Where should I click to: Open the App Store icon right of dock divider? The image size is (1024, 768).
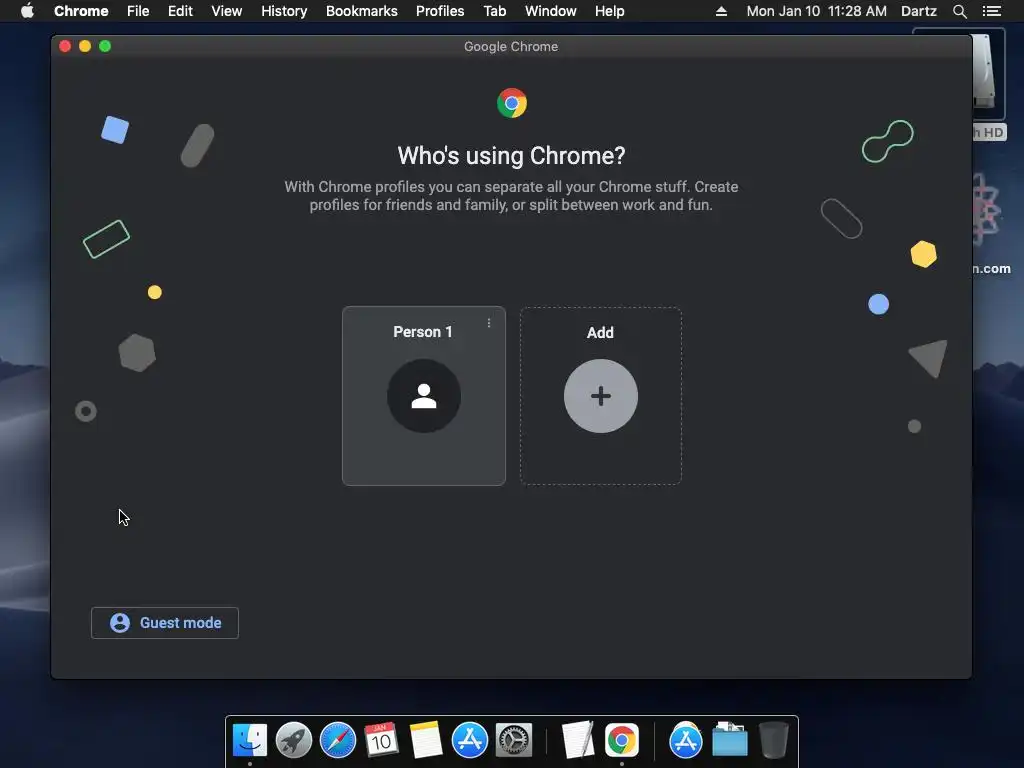686,741
